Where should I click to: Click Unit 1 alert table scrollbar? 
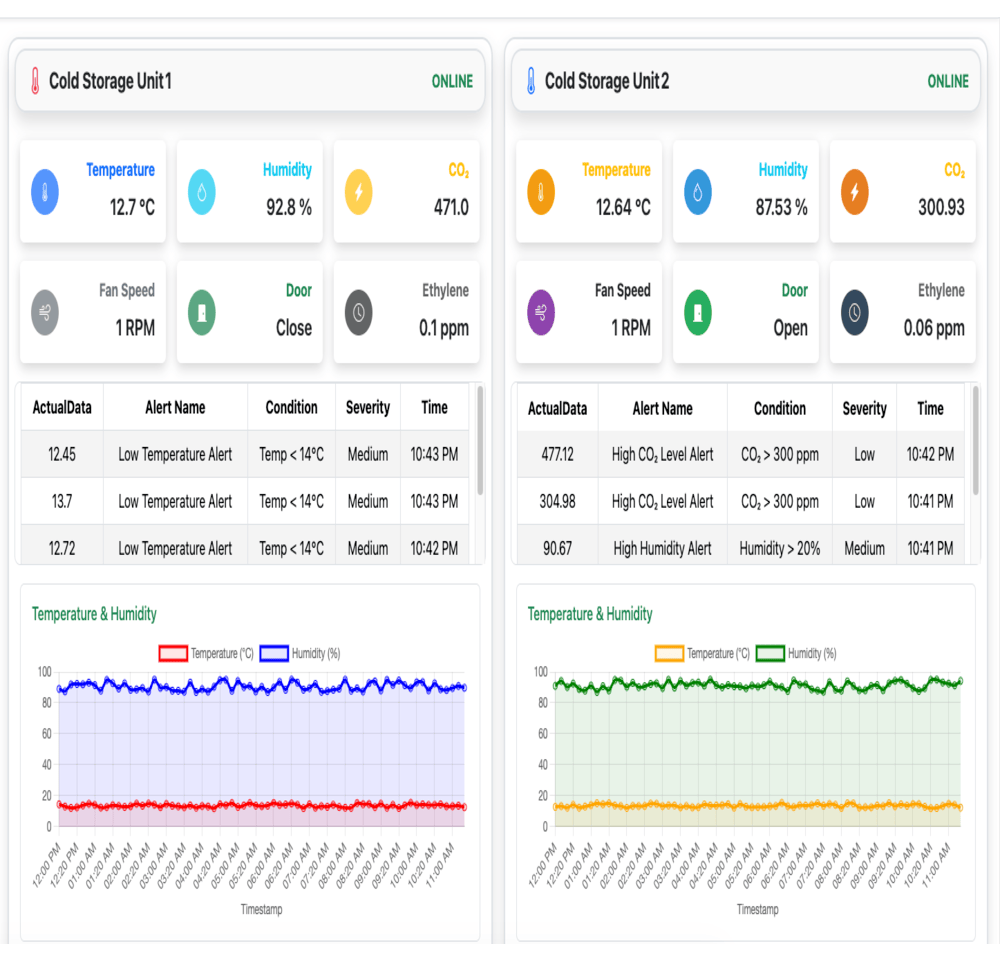[x=481, y=440]
